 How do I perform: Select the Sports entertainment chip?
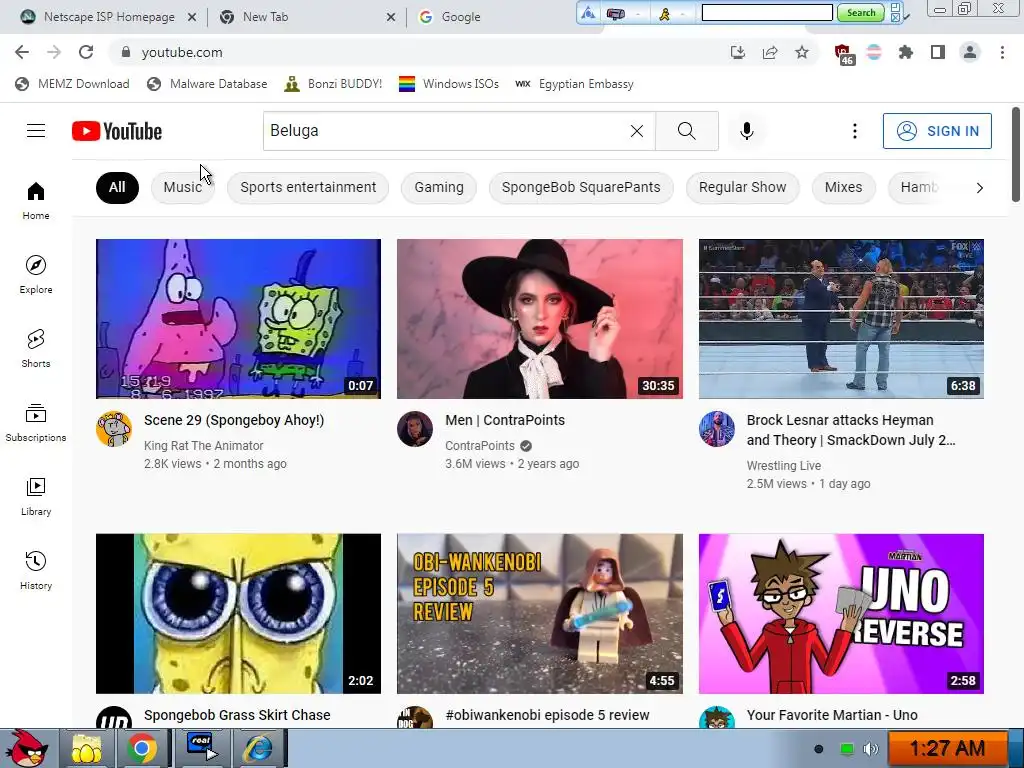(x=308, y=187)
